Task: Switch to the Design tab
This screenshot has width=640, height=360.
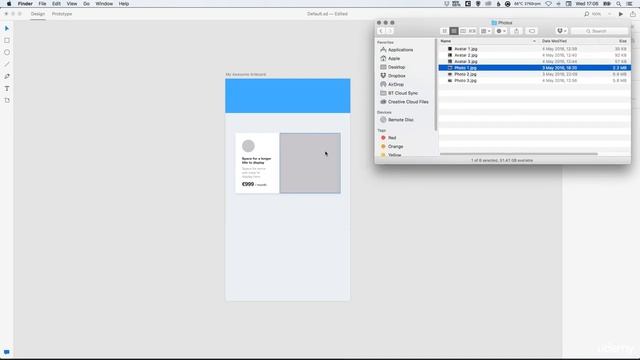Action: tap(38, 14)
